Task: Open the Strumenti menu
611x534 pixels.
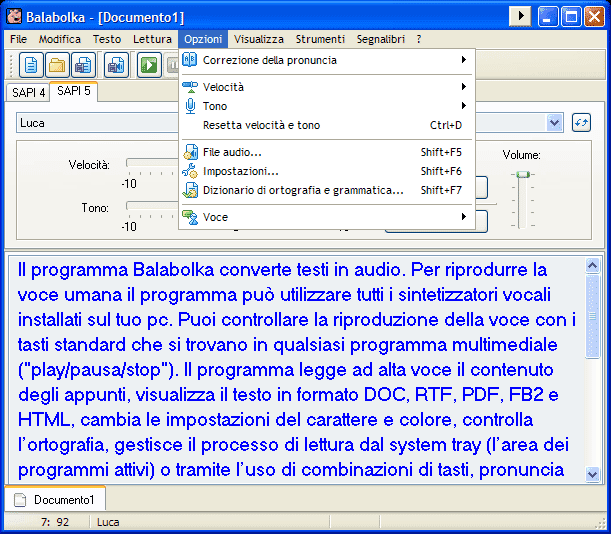Action: (320, 39)
